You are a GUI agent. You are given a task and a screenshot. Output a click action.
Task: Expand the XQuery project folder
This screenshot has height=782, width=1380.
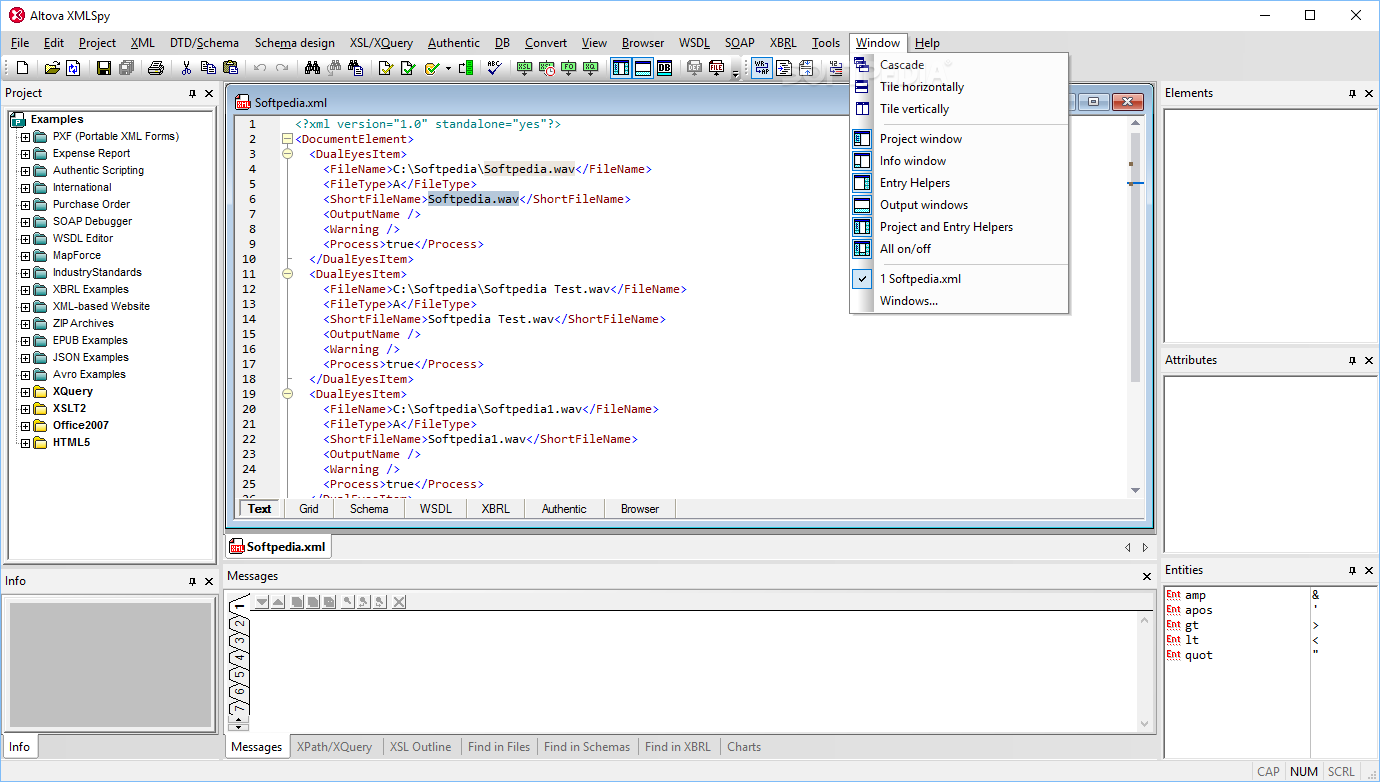click(26, 391)
